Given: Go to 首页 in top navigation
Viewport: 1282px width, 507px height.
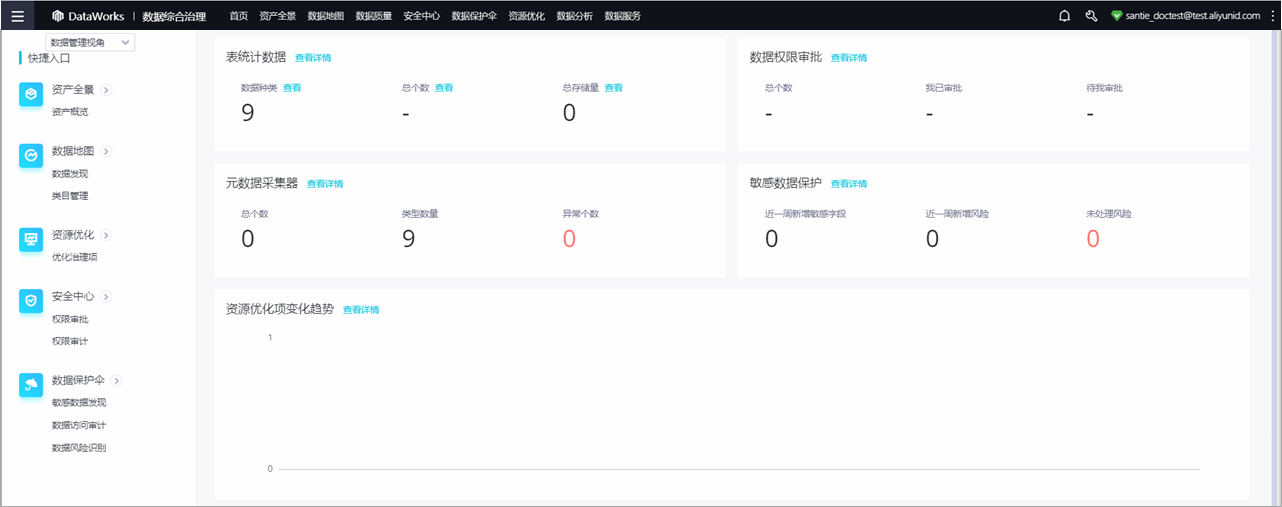Looking at the screenshot, I should pyautogui.click(x=238, y=16).
